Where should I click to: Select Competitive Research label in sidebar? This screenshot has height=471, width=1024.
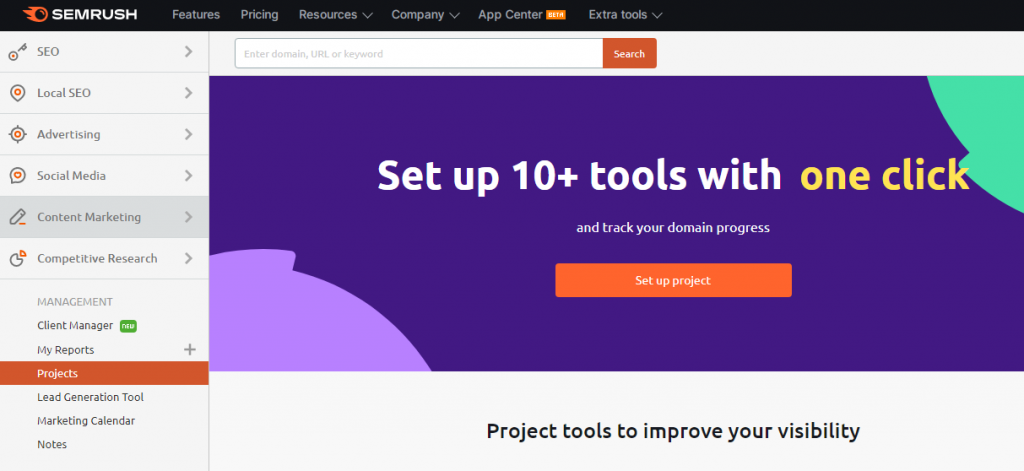97,259
